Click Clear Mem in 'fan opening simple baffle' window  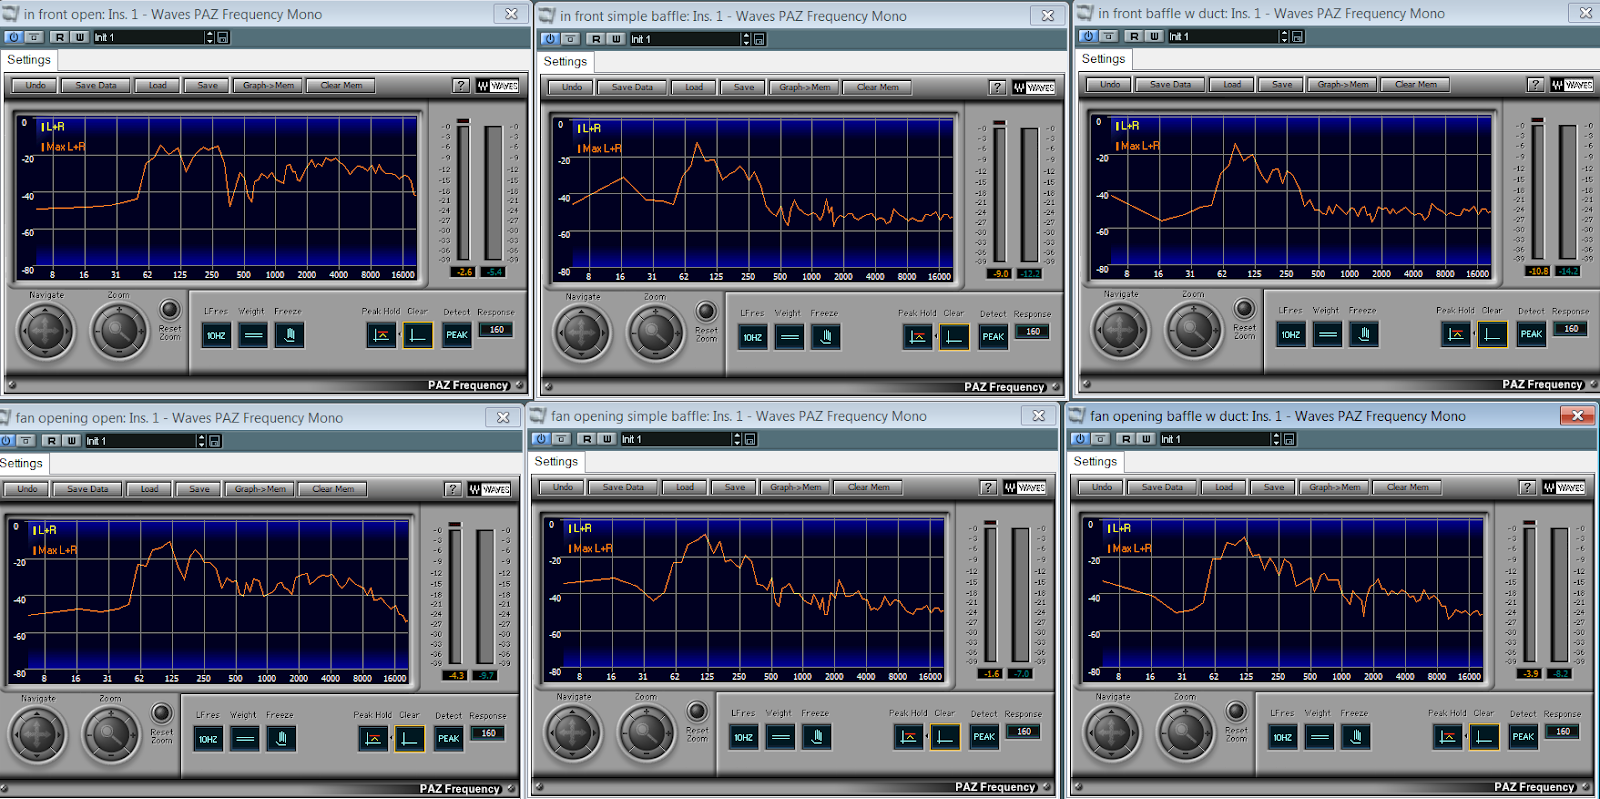pos(868,488)
